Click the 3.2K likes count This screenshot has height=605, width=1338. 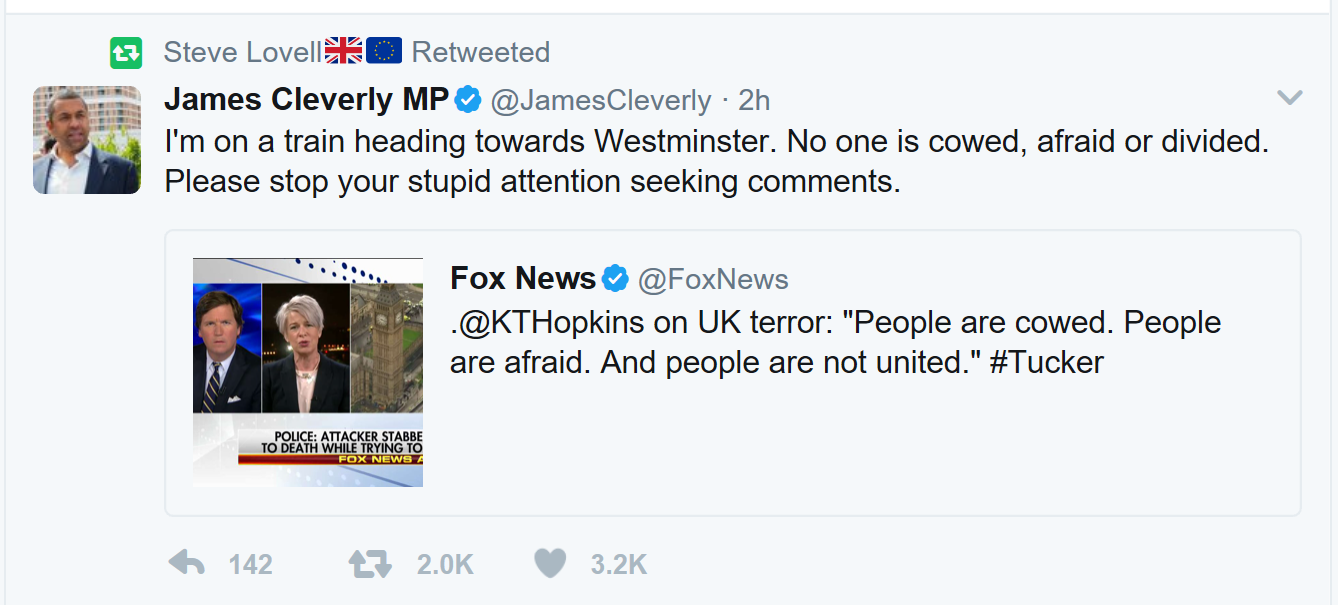coord(618,565)
